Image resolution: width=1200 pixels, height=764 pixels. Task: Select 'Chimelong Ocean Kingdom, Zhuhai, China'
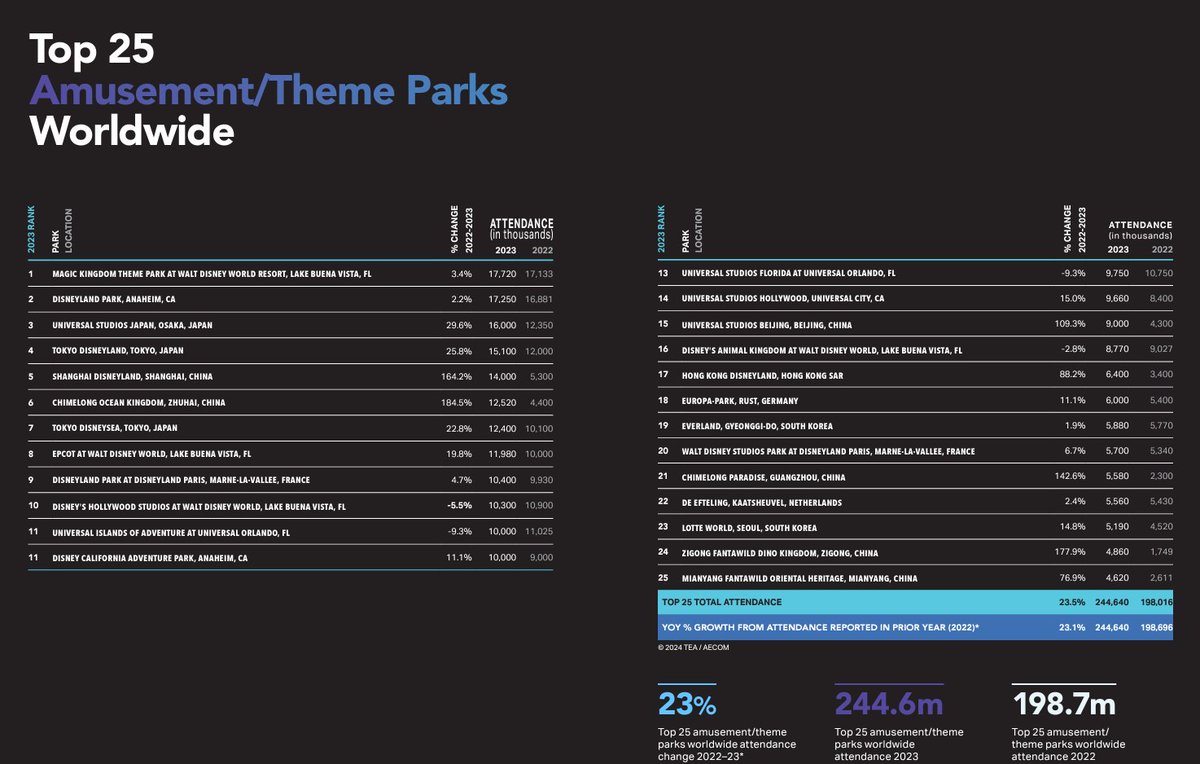click(x=138, y=403)
